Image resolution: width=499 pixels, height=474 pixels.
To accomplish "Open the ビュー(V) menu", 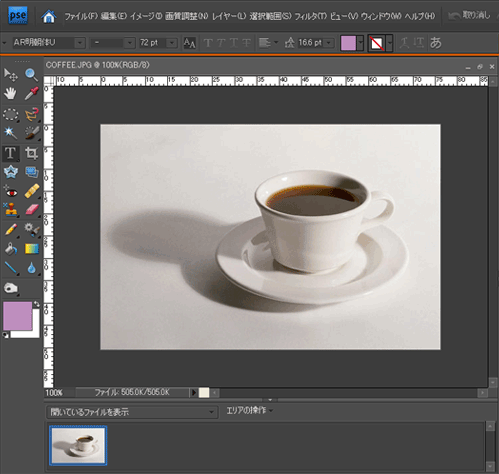I will (x=344, y=16).
